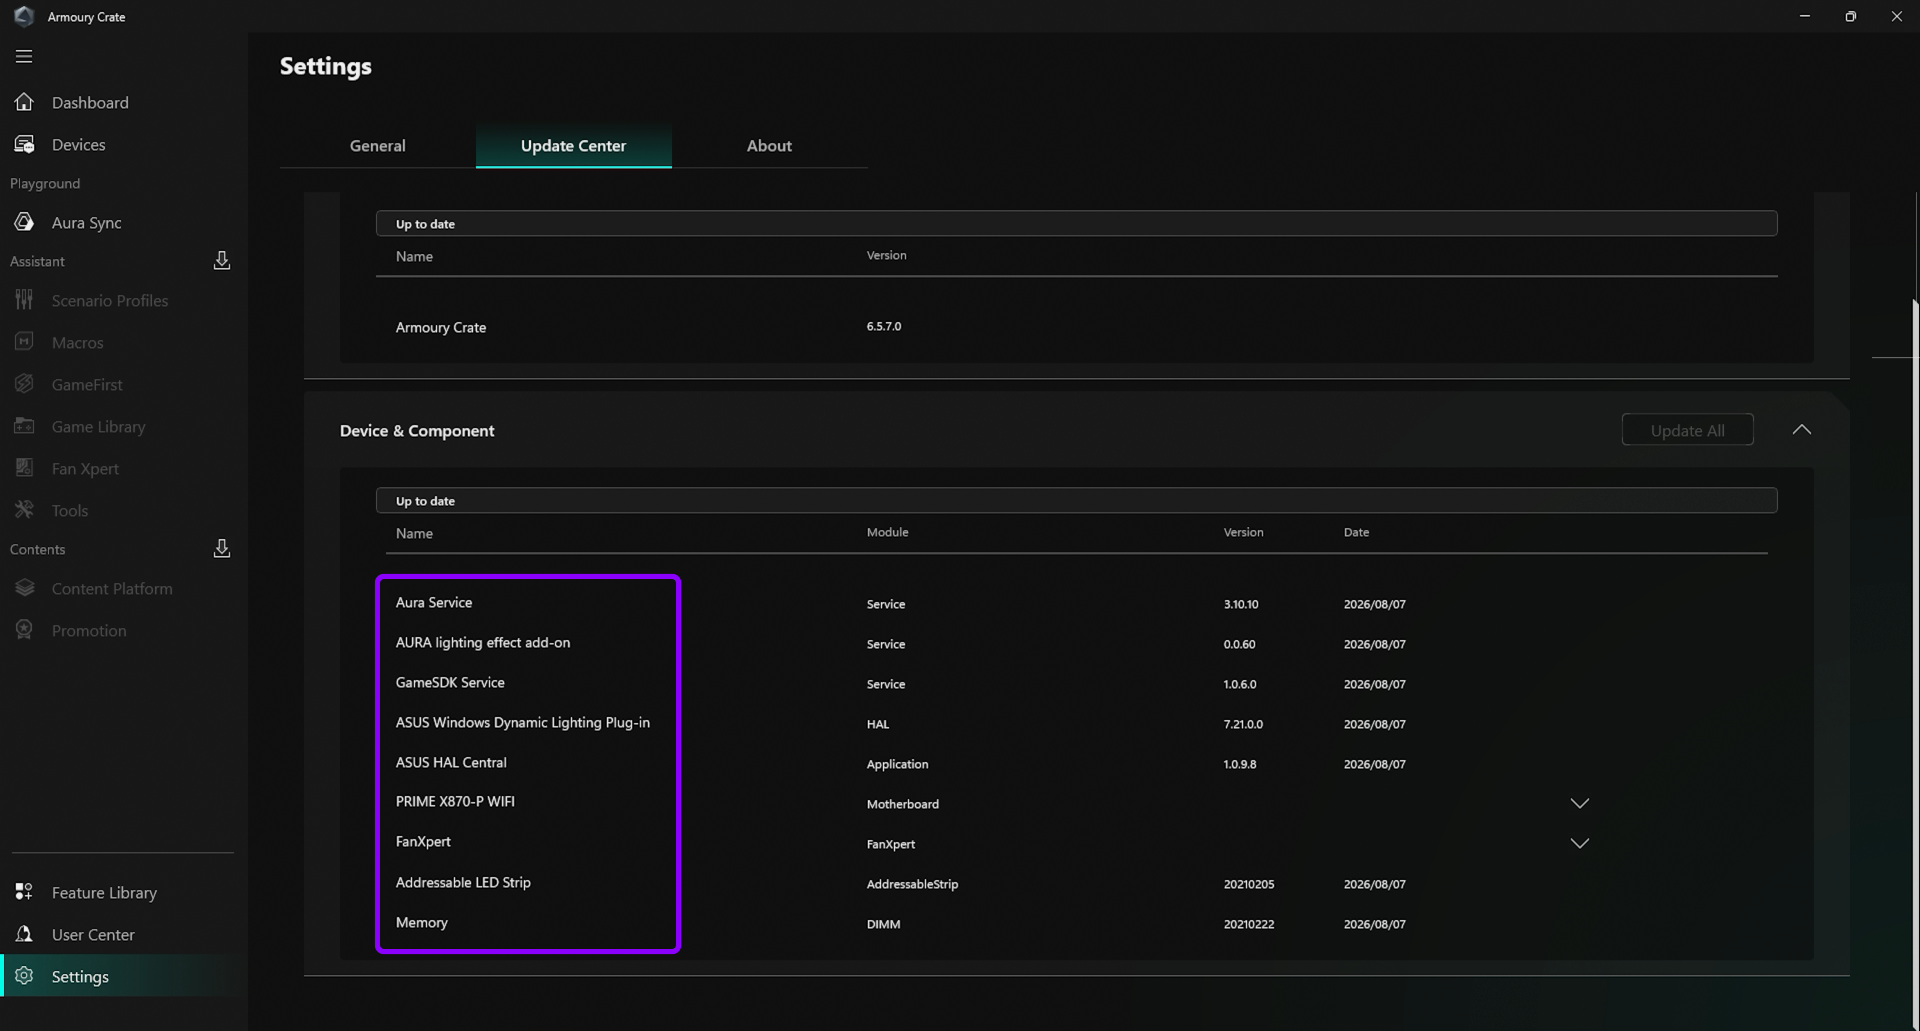Image resolution: width=1920 pixels, height=1031 pixels.
Task: Click the Armoury Crate logo icon
Action: tap(24, 16)
